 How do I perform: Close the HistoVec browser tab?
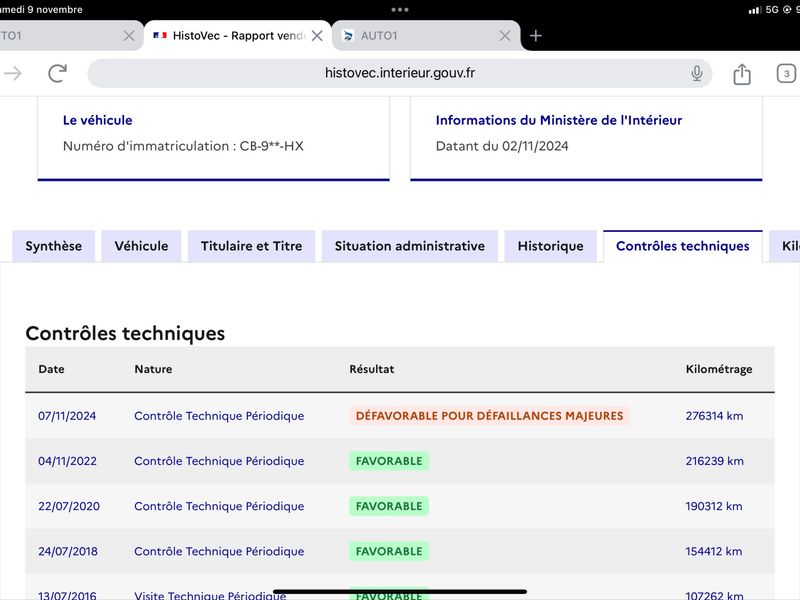pyautogui.click(x=317, y=36)
